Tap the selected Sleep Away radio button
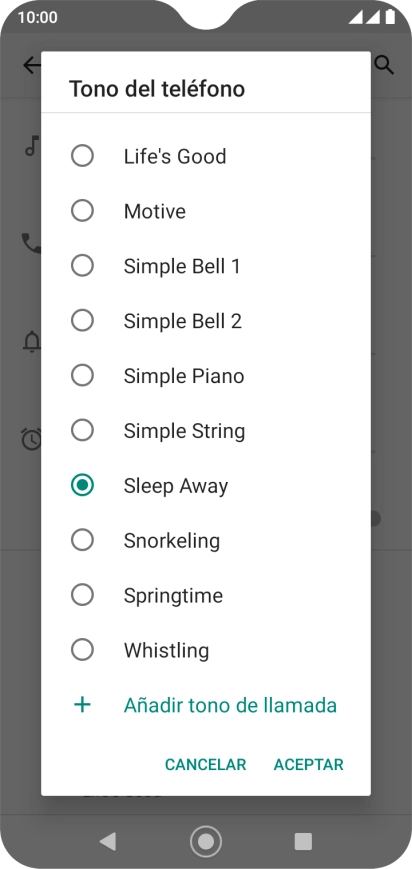The image size is (412, 869). pos(82,485)
